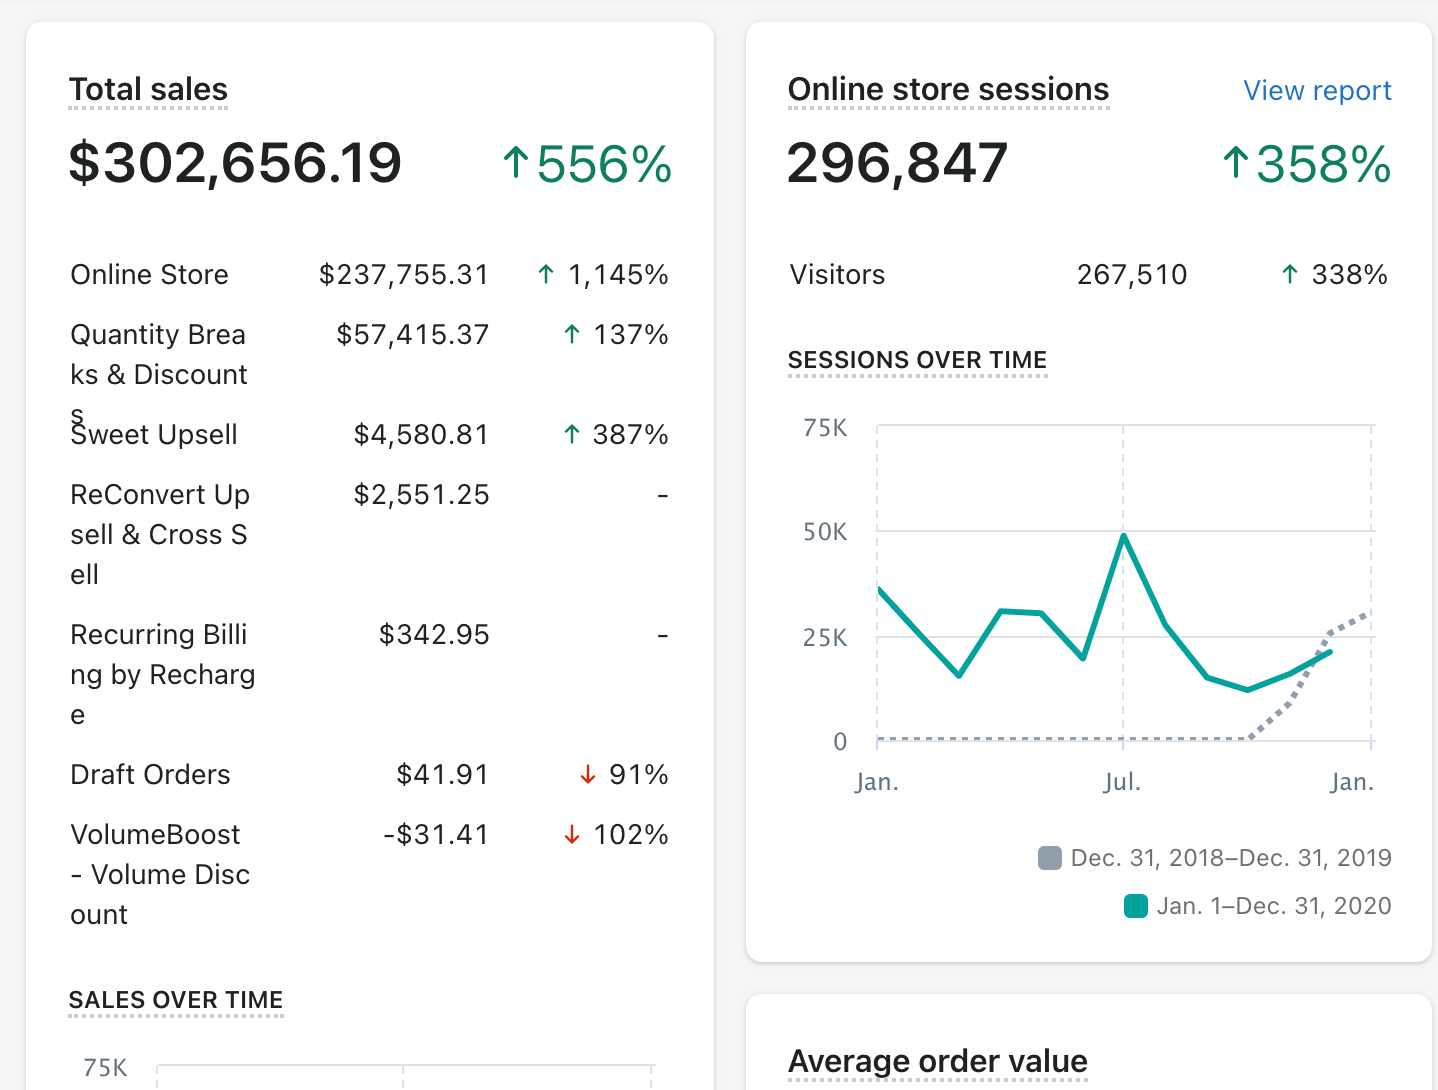Click the Jul. label under the sessions chart
Screen dimensions: 1438x1090
click(1122, 782)
